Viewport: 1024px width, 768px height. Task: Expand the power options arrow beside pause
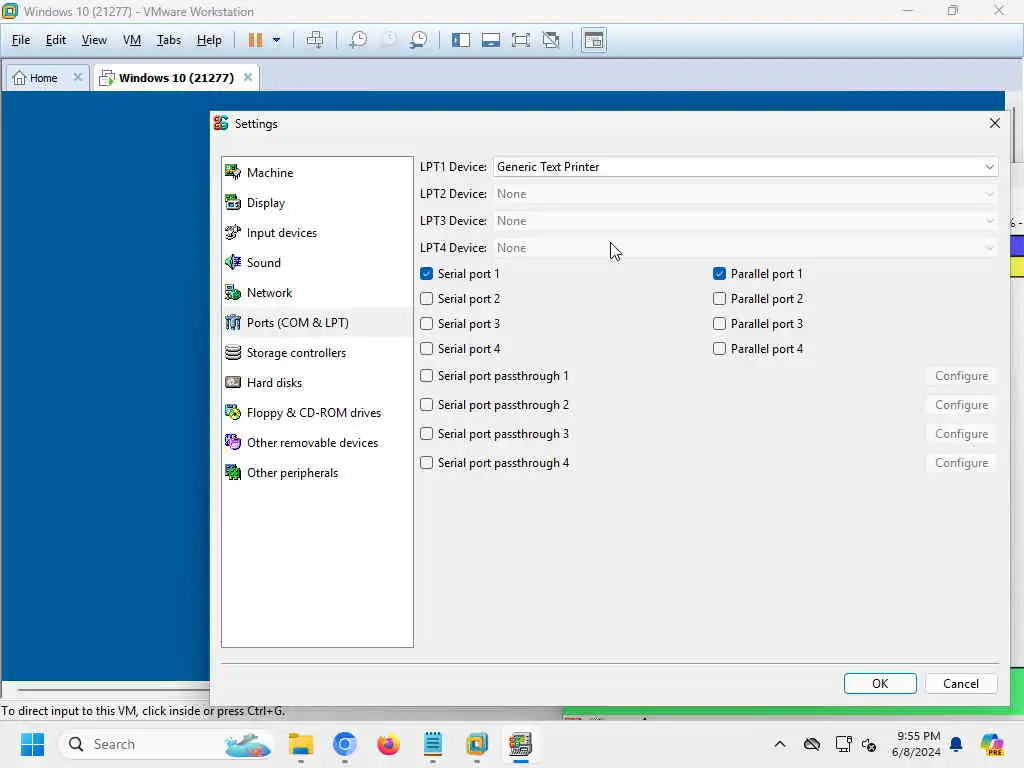pyautogui.click(x=276, y=40)
